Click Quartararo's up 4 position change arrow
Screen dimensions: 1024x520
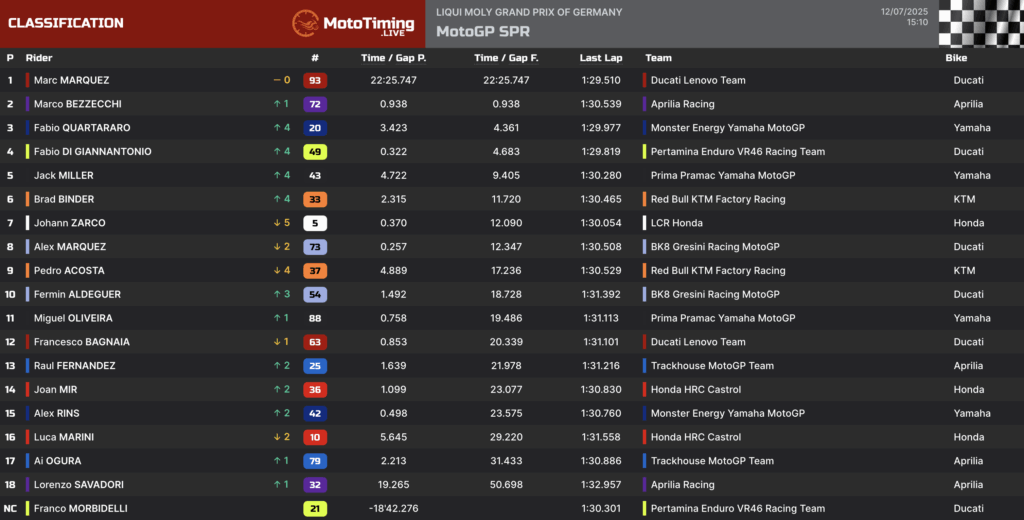[282, 127]
